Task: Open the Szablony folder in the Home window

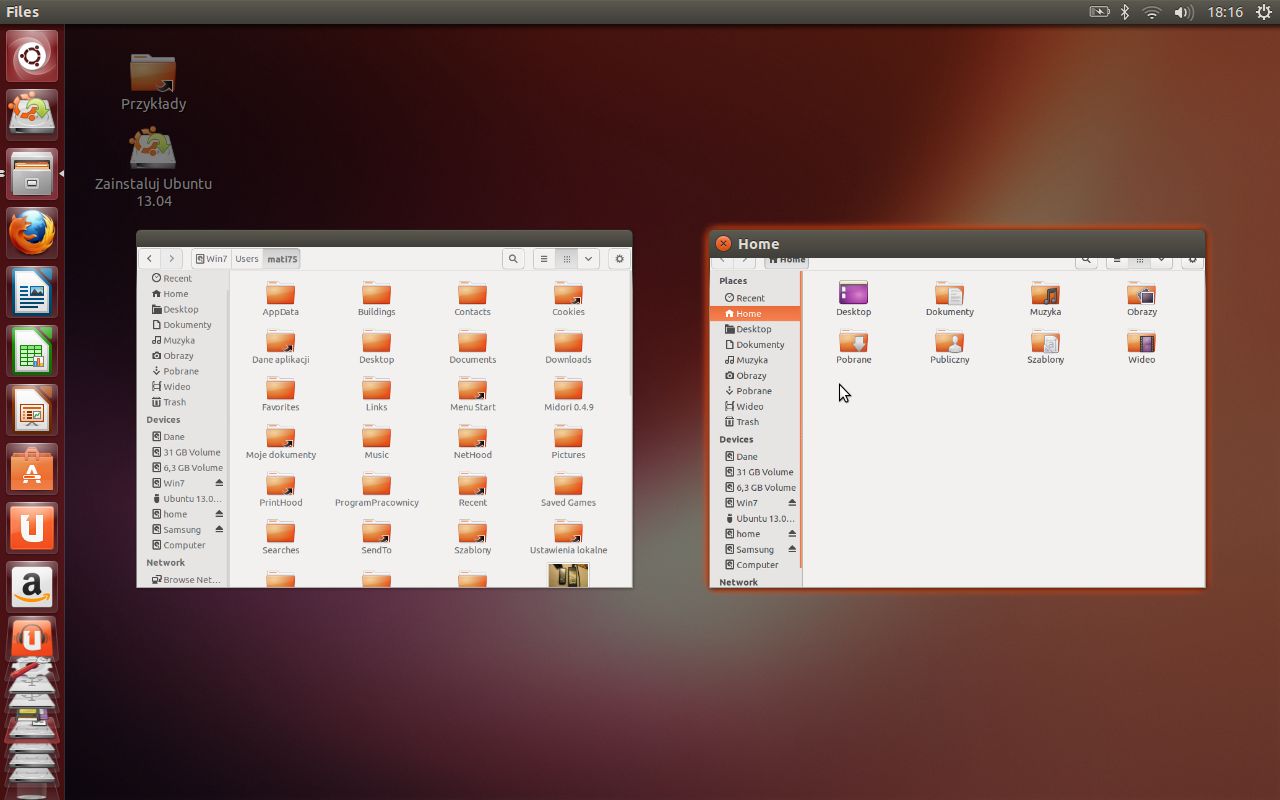Action: click(1045, 347)
